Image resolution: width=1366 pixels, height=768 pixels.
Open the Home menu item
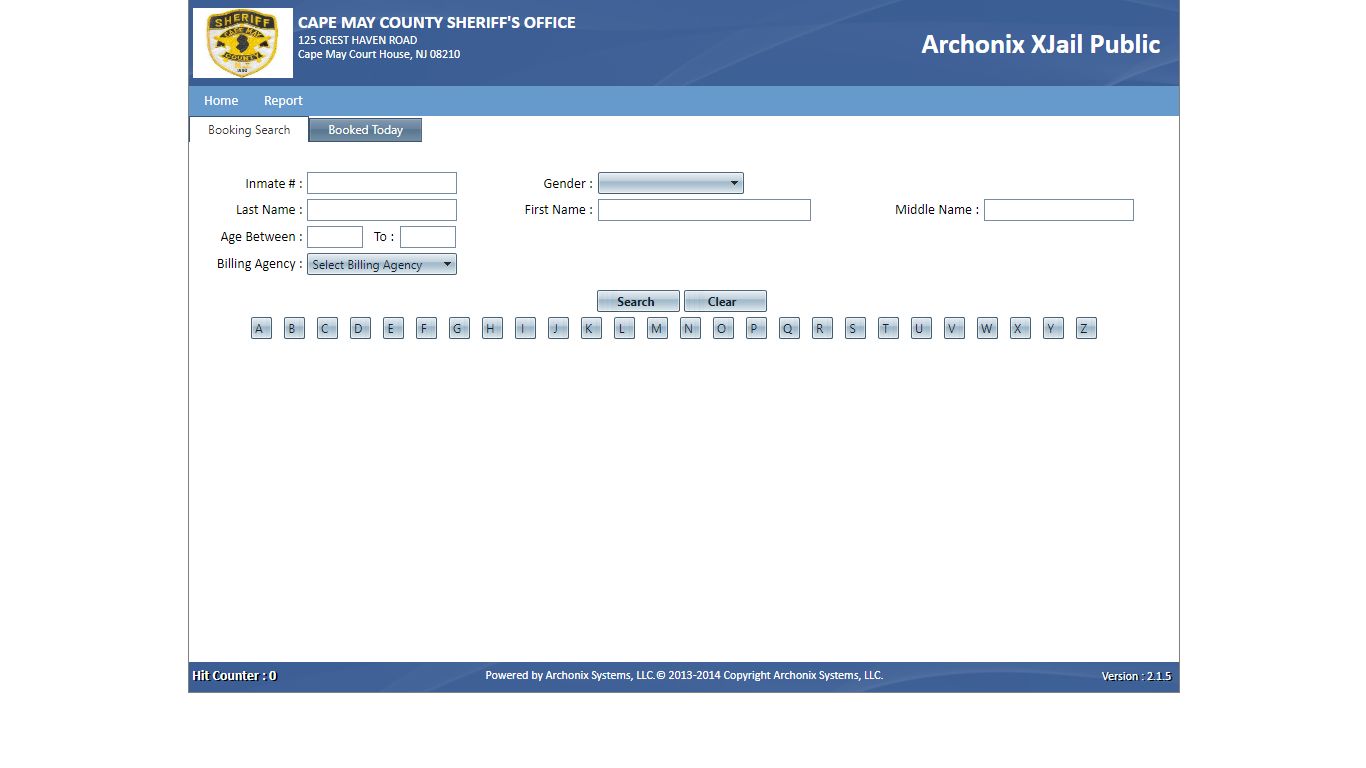(221, 101)
